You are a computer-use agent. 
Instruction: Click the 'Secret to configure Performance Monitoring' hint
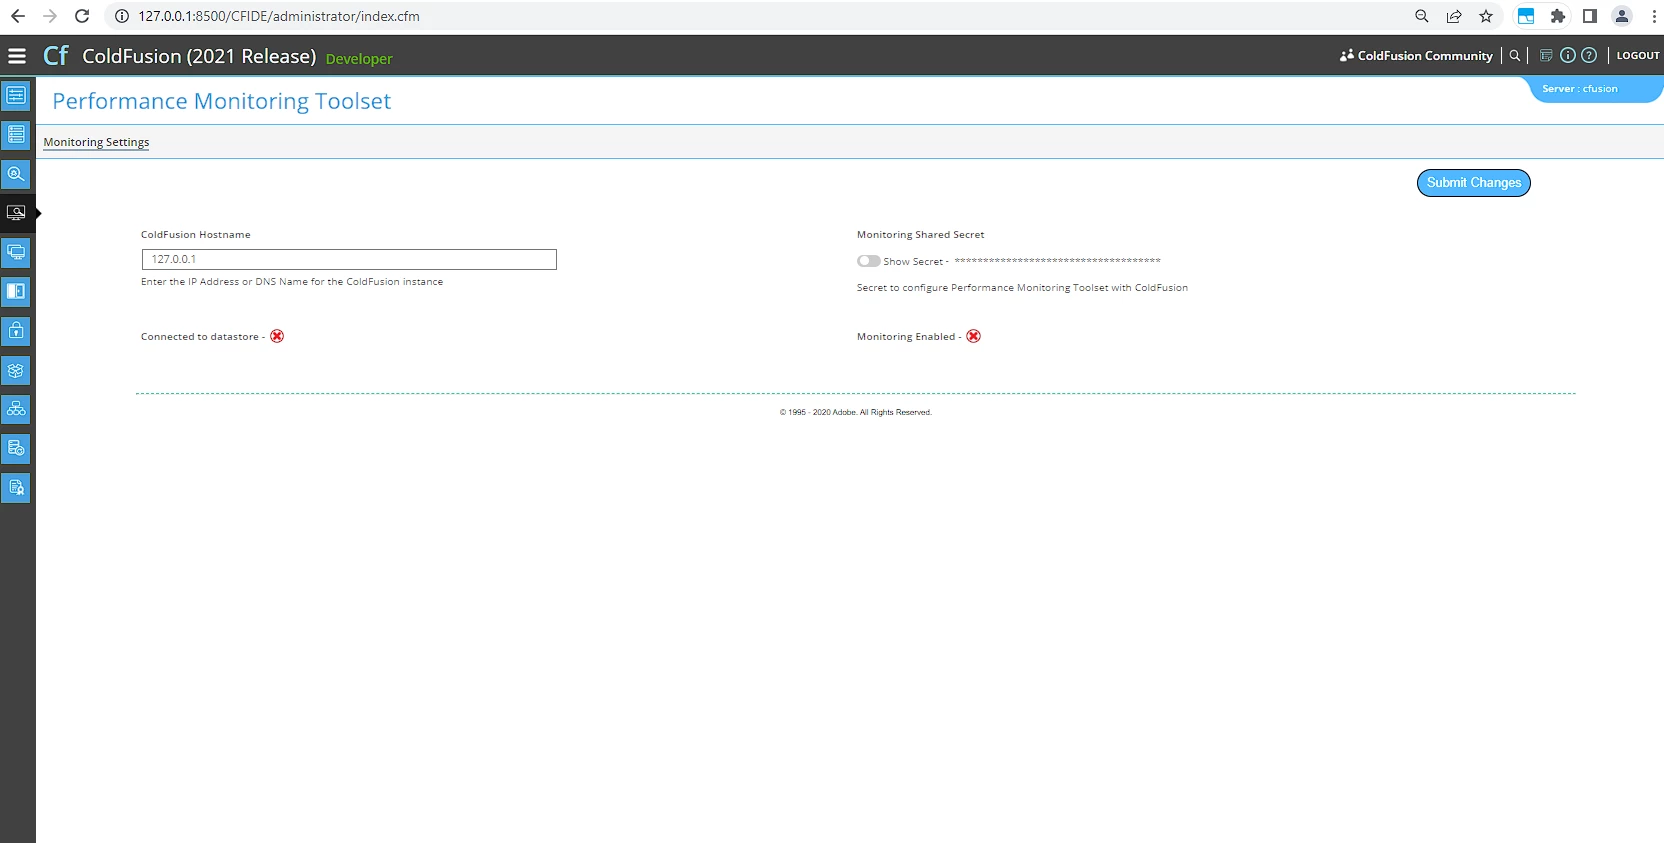1022,288
